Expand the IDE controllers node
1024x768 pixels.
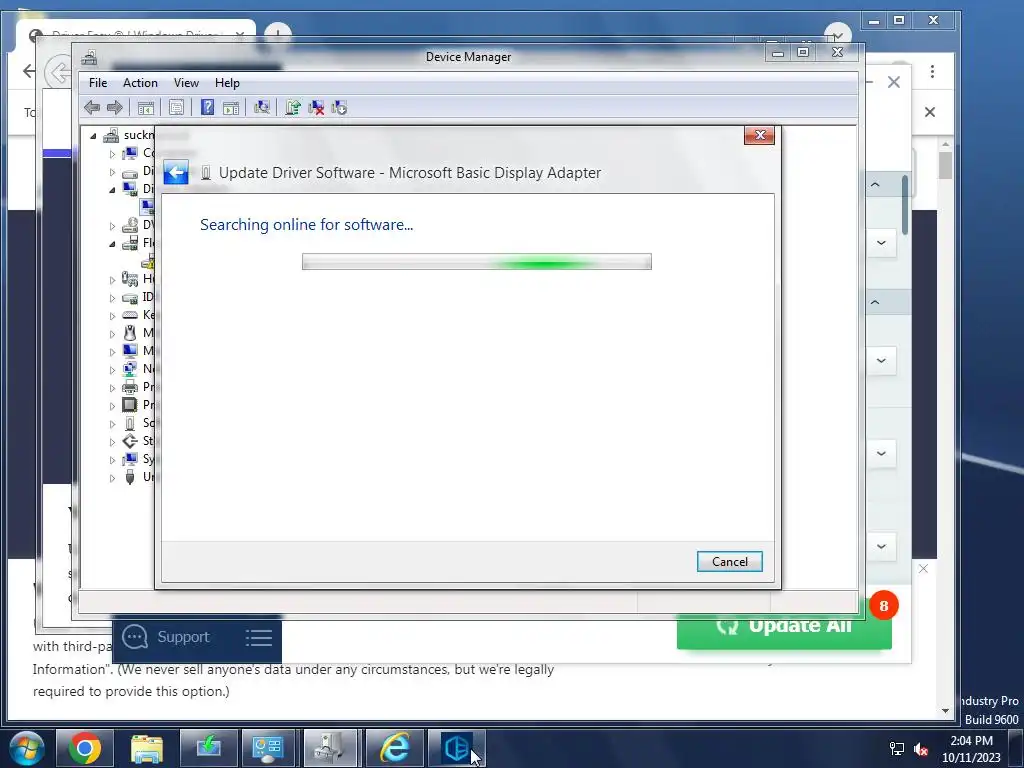coord(112,298)
